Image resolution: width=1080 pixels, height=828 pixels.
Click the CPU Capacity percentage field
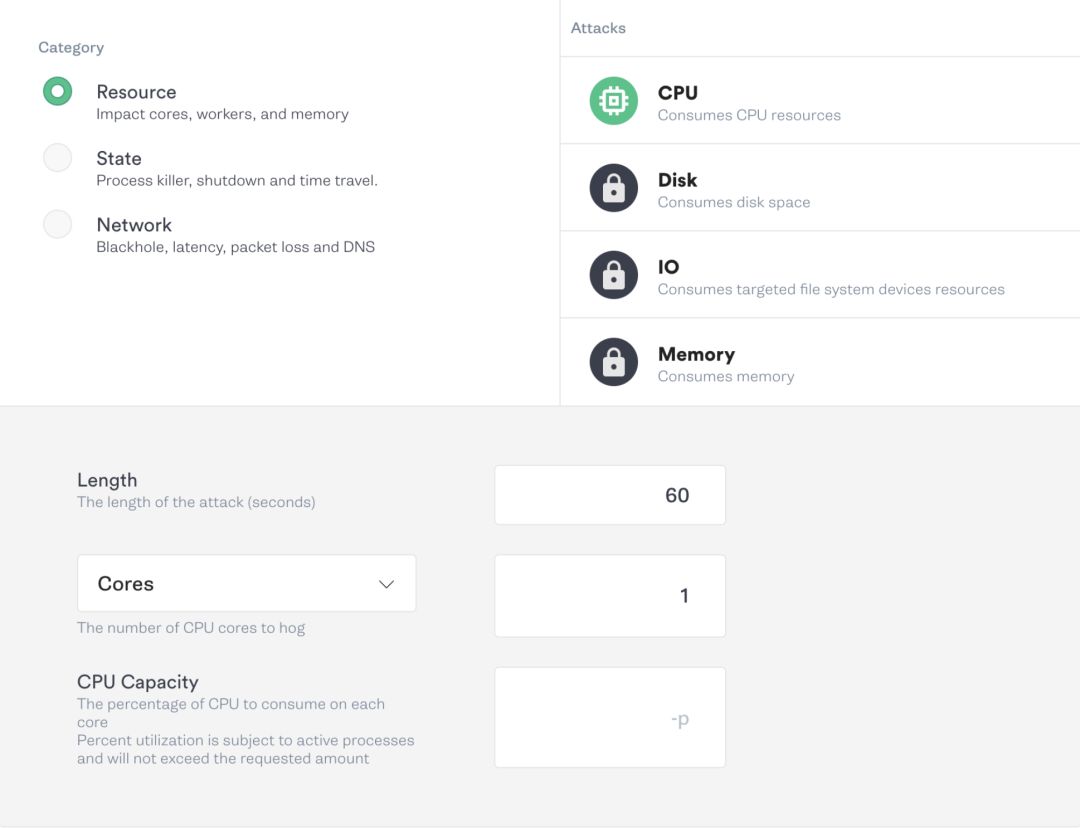pyautogui.click(x=610, y=718)
